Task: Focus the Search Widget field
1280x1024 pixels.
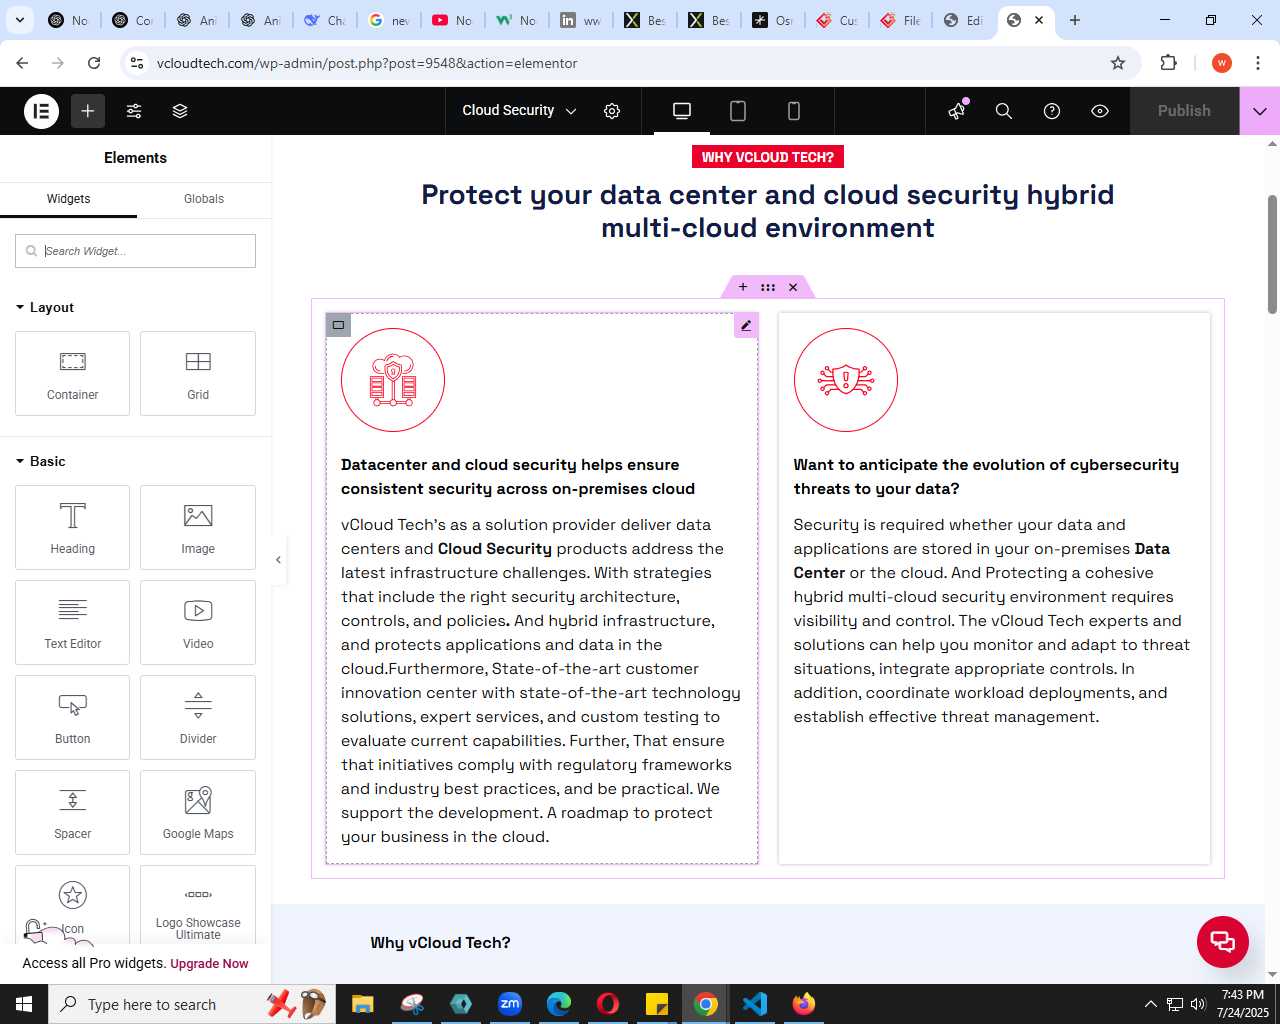Action: (135, 251)
